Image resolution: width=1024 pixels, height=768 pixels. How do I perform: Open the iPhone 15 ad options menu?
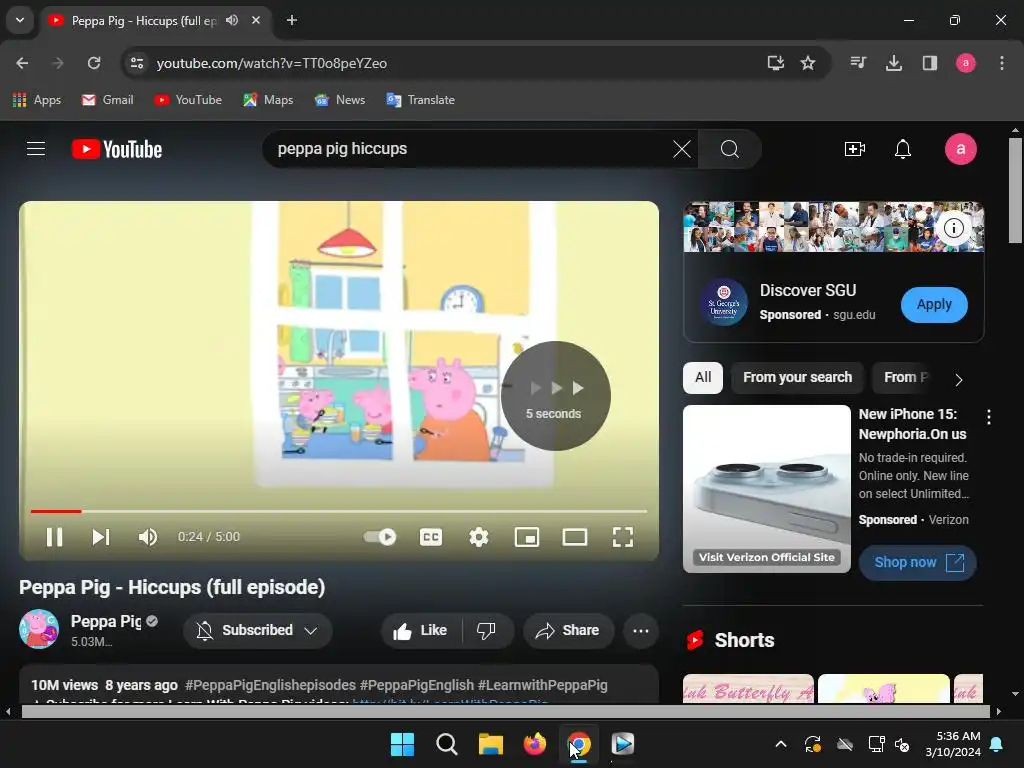pos(989,417)
